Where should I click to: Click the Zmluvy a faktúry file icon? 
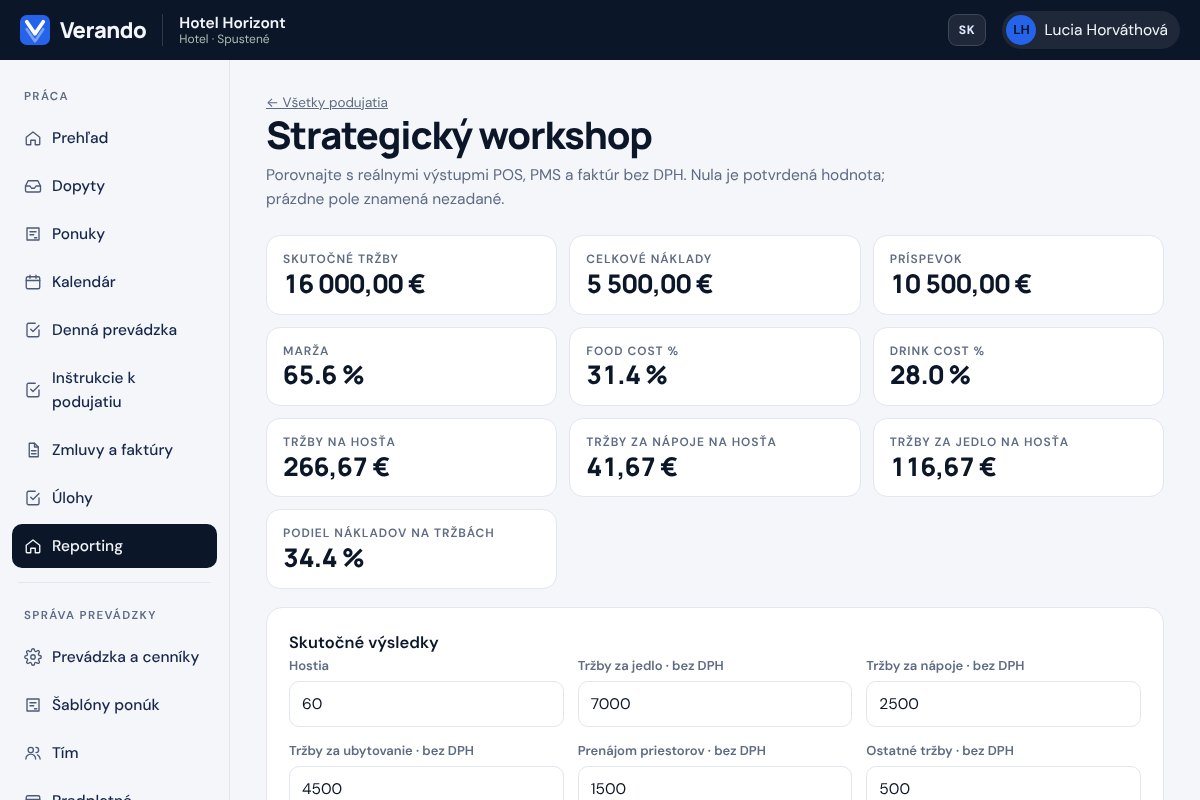pyautogui.click(x=33, y=450)
